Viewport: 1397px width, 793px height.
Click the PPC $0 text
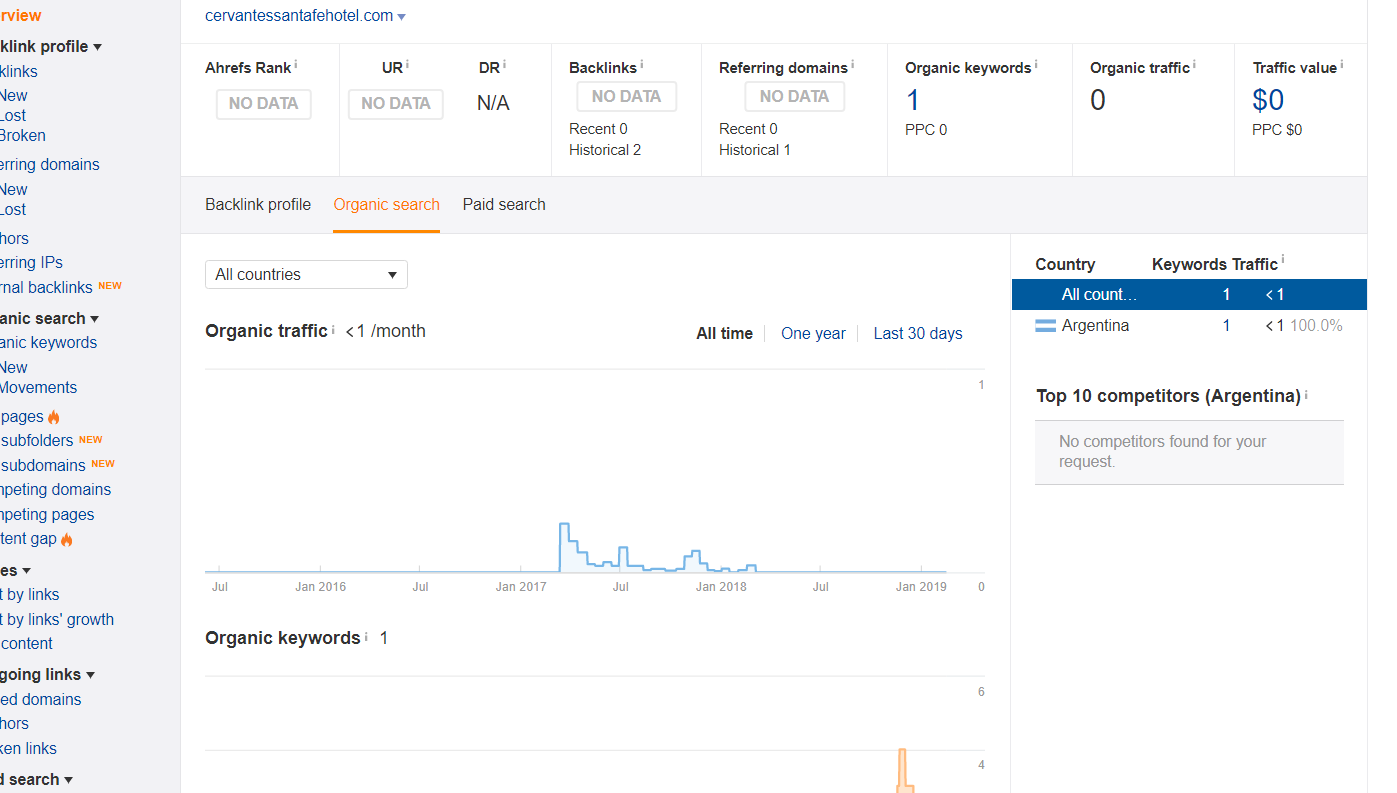(1277, 130)
